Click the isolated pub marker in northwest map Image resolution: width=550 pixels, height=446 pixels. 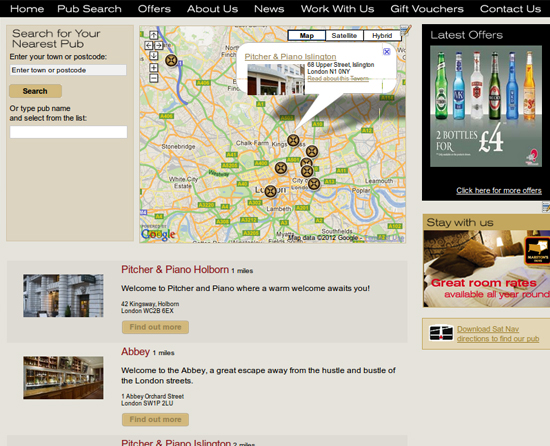[x=171, y=60]
